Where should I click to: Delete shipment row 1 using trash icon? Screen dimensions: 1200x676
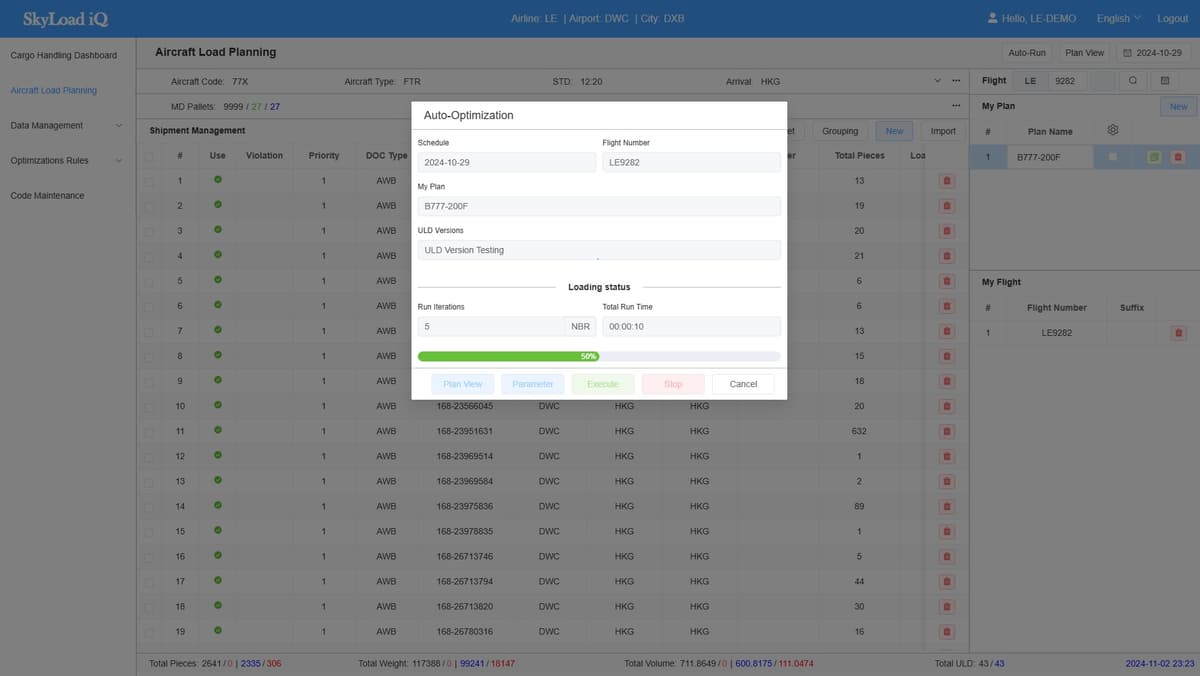pos(946,181)
